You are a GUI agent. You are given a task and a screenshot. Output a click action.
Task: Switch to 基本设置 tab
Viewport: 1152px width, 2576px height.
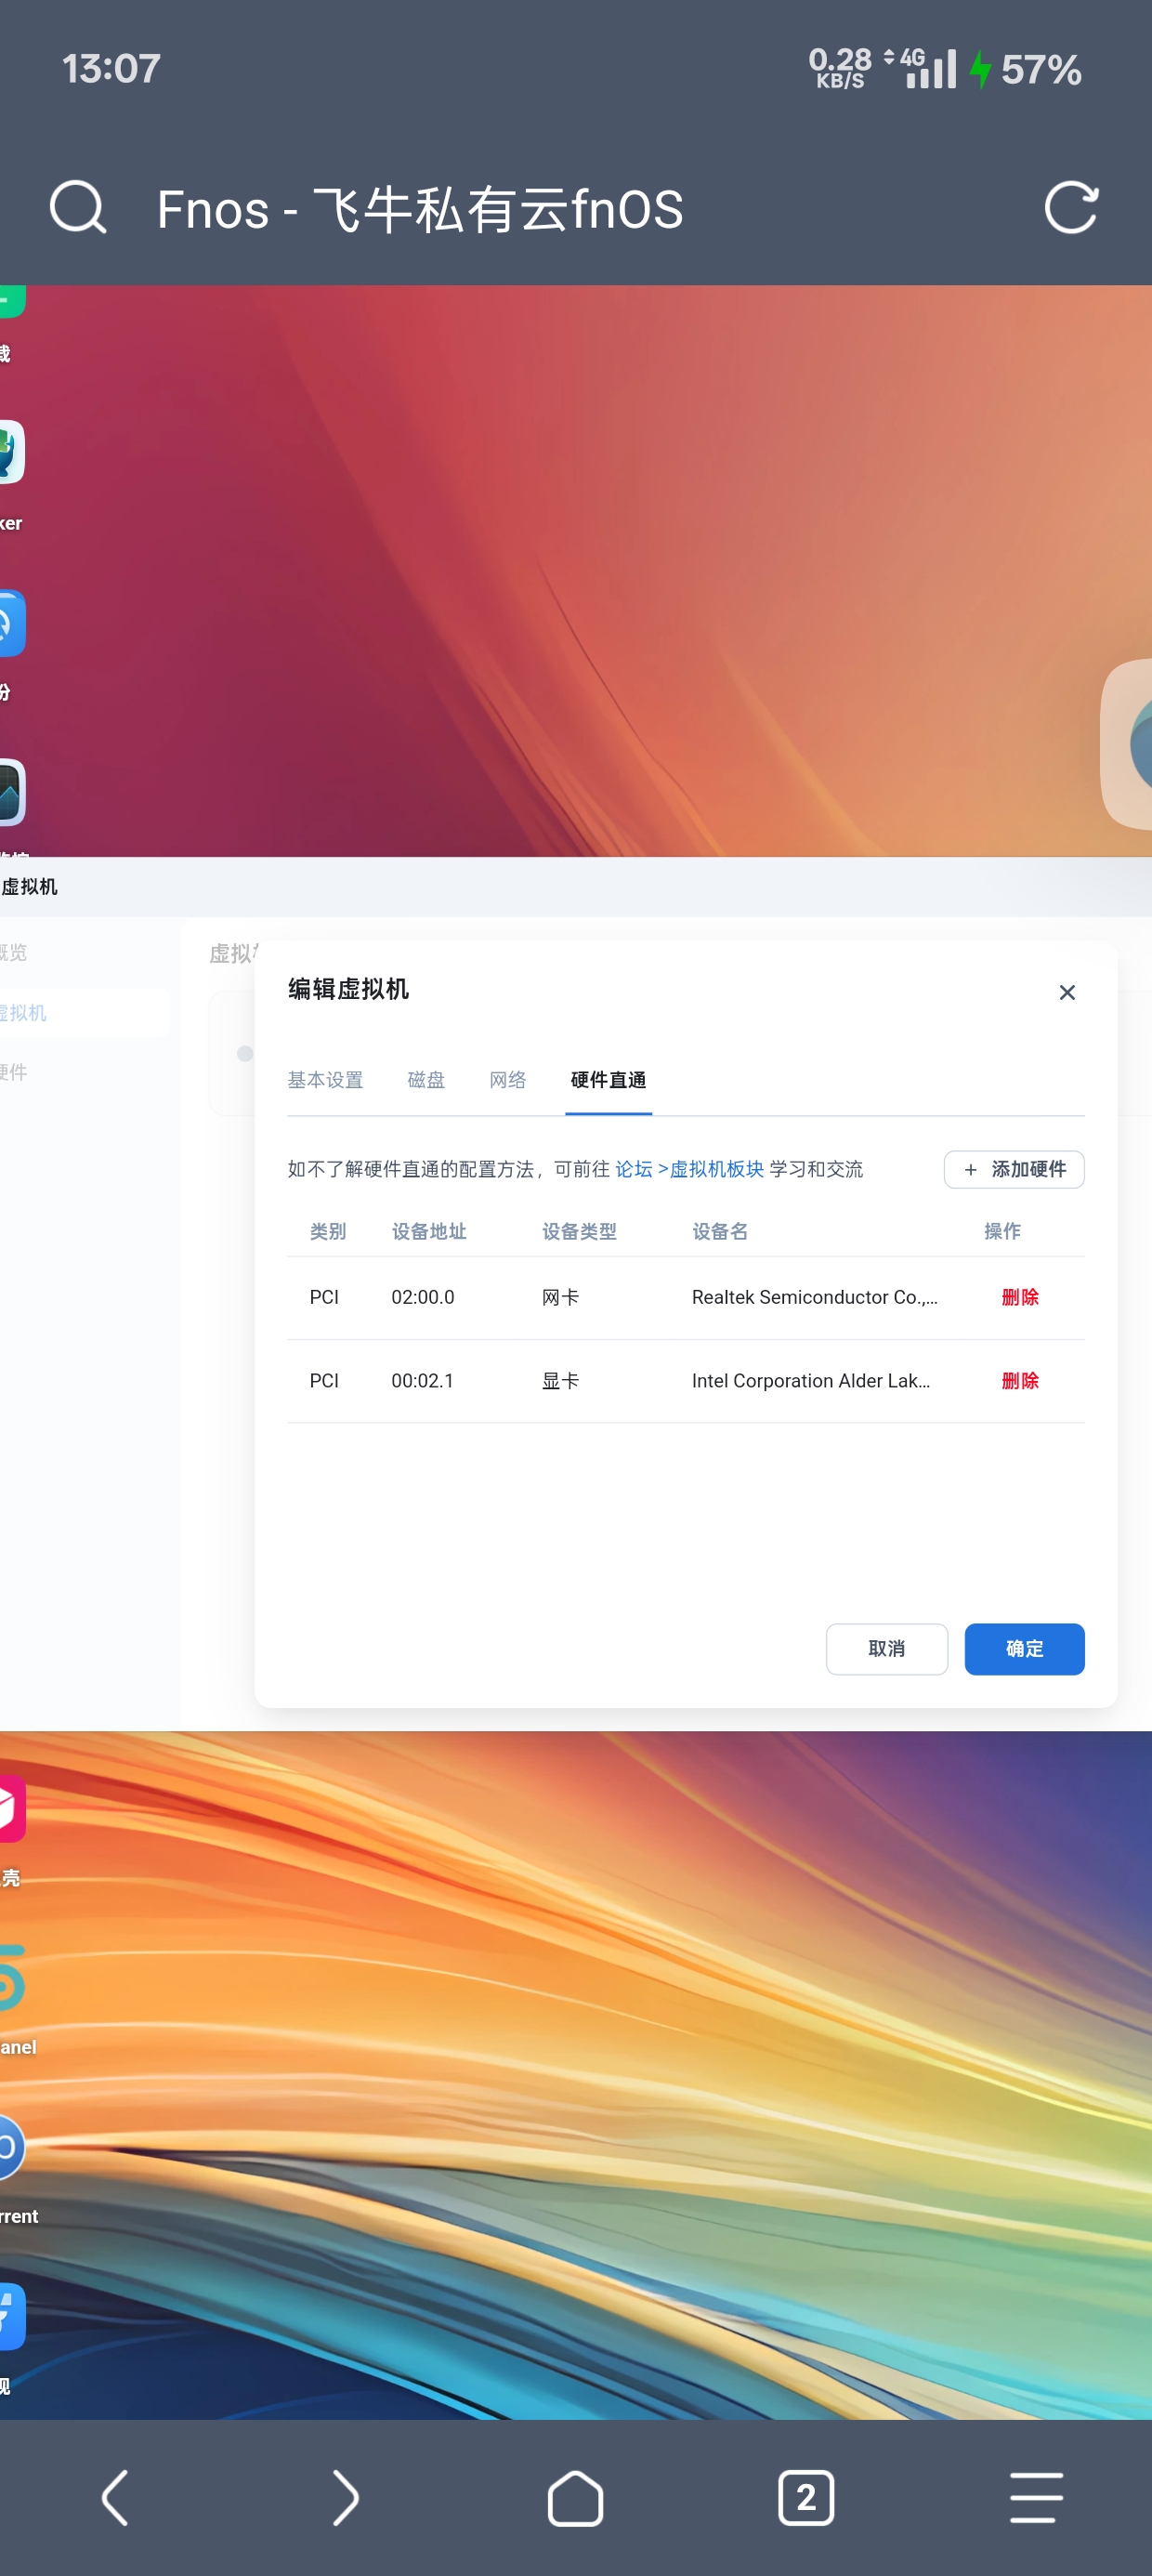point(325,1079)
